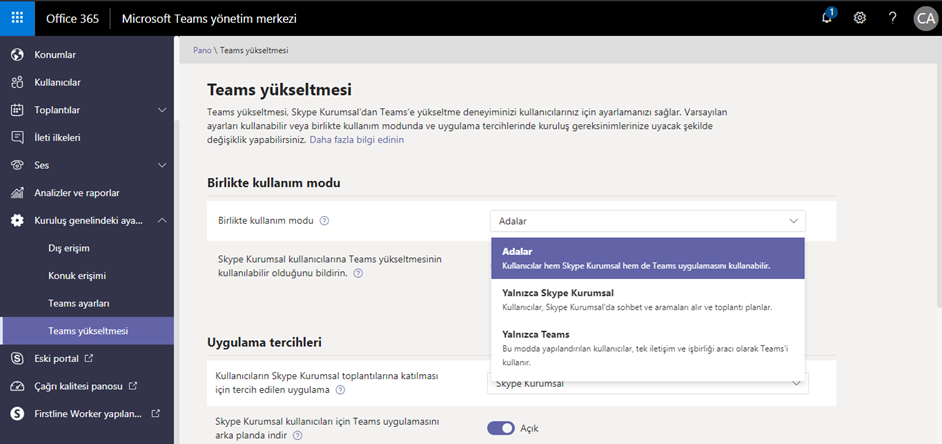Viewport: 942px width, 444px height.
Task: Click the 'Uygulama tercihleri' section heading
Action: pyautogui.click(x=264, y=342)
